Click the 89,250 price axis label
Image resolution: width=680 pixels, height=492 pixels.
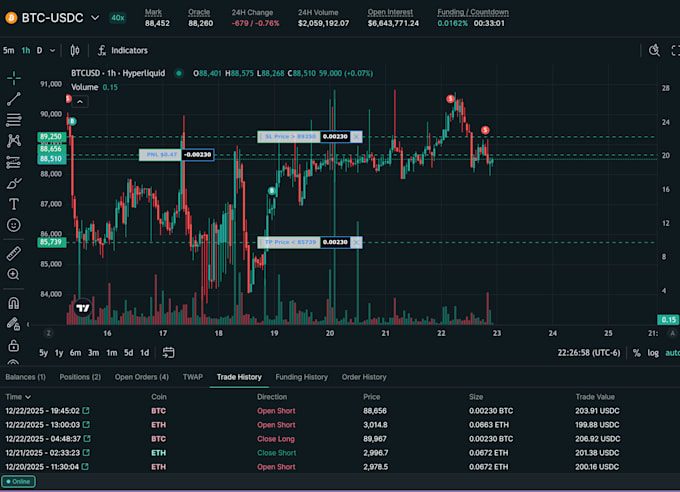pyautogui.click(x=51, y=137)
